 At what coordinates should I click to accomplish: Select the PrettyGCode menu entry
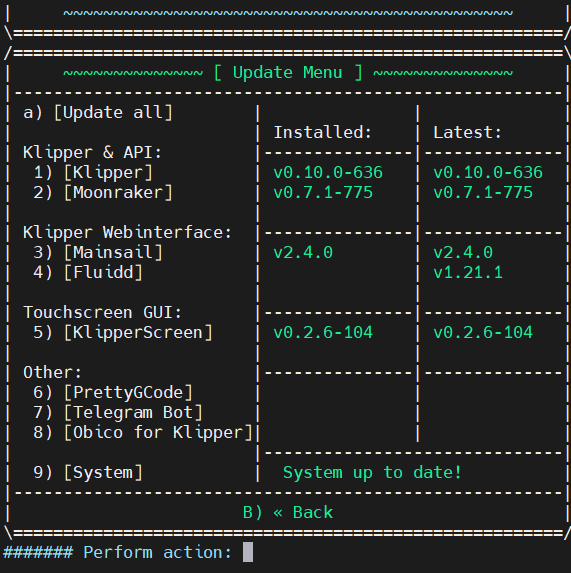[113, 392]
